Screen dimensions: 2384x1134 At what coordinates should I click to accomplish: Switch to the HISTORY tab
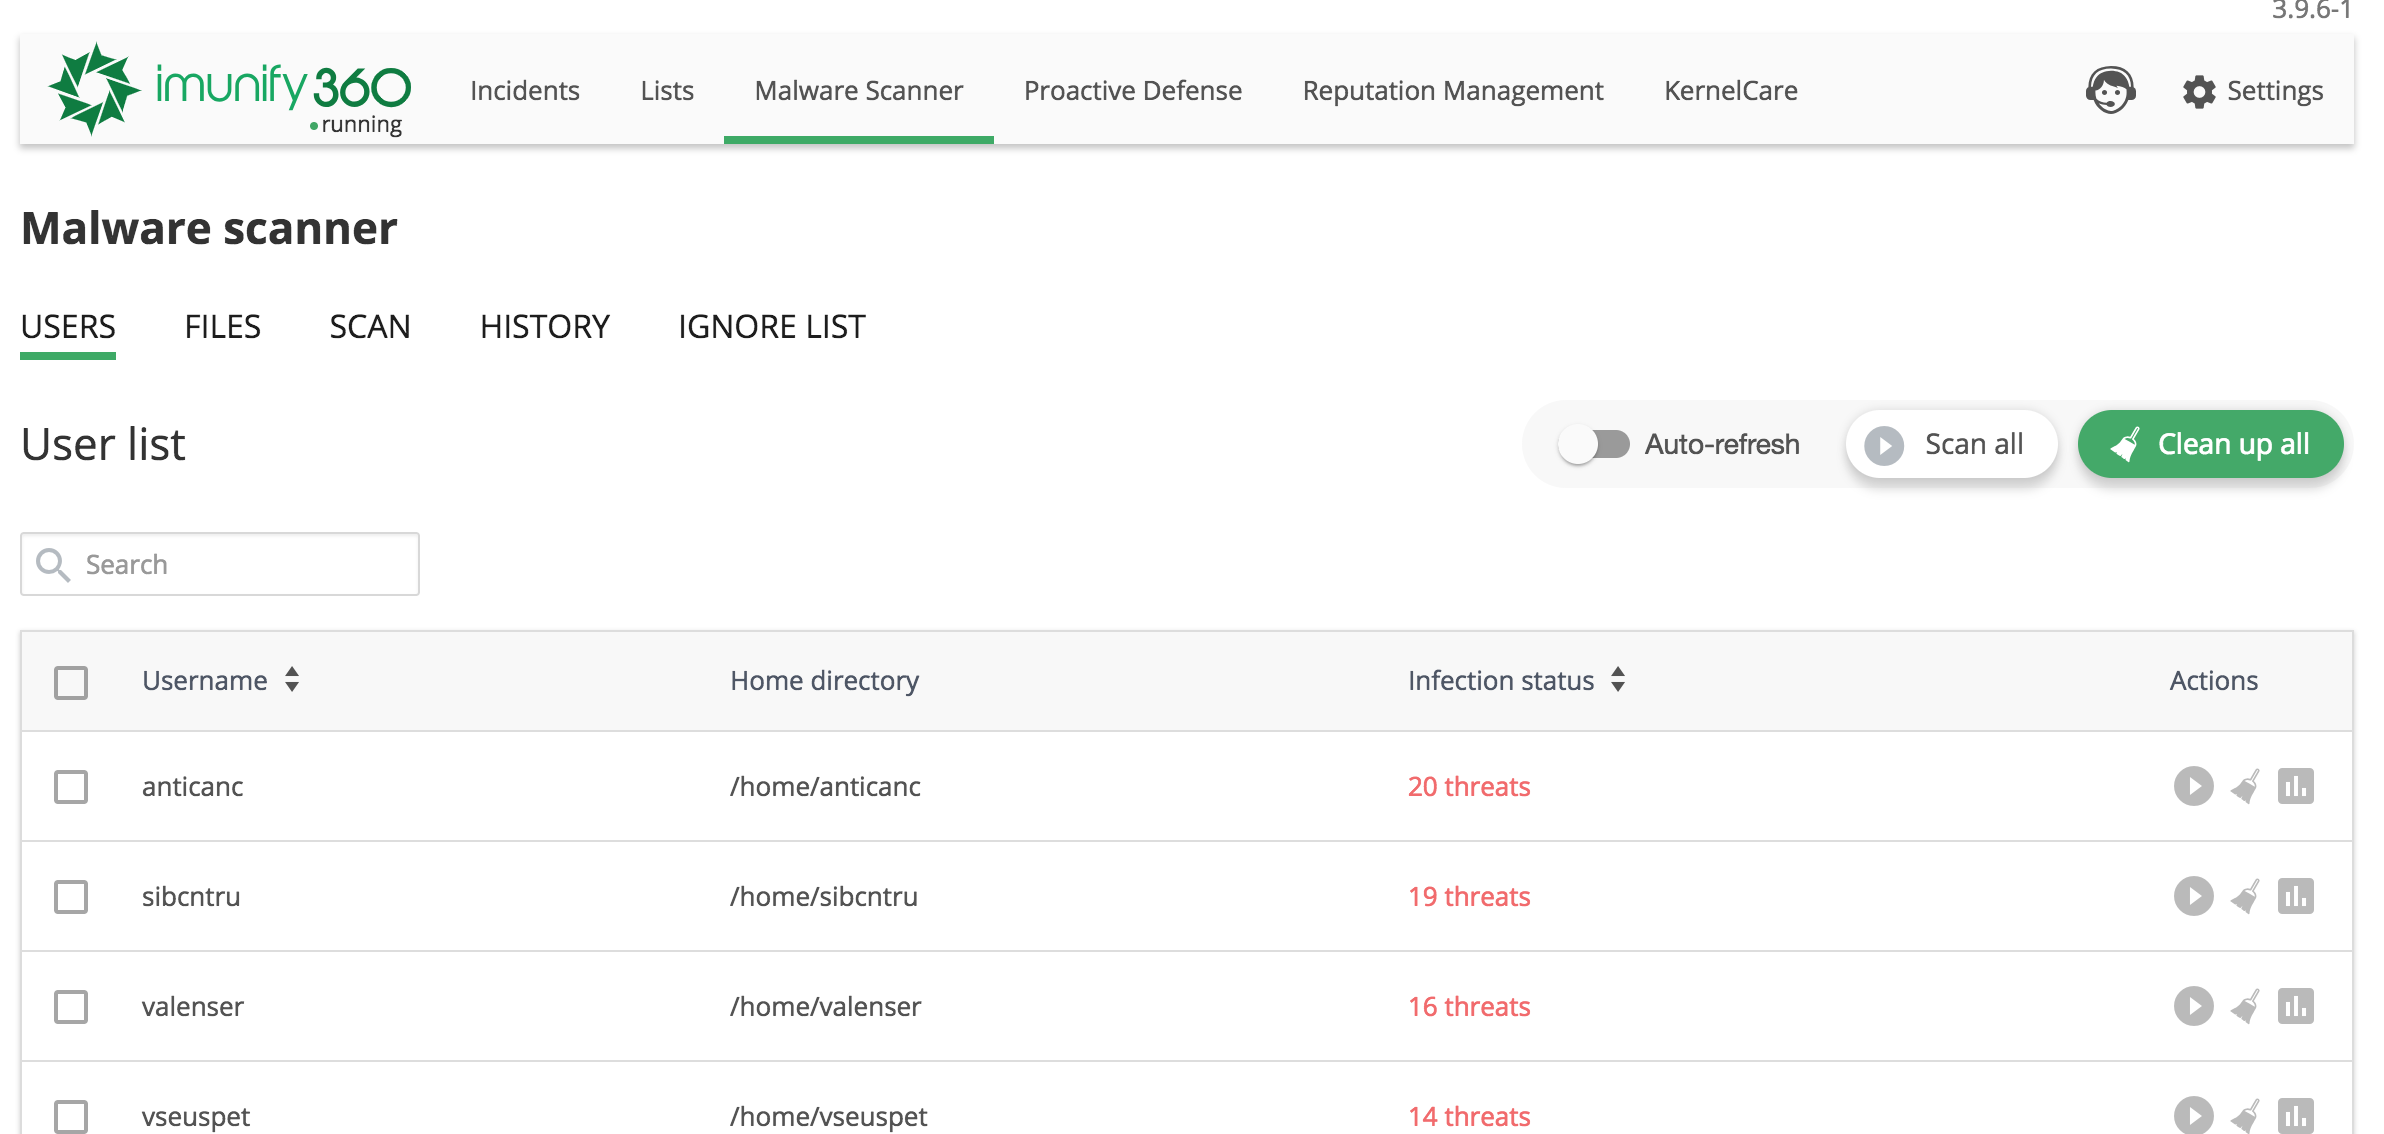544,327
